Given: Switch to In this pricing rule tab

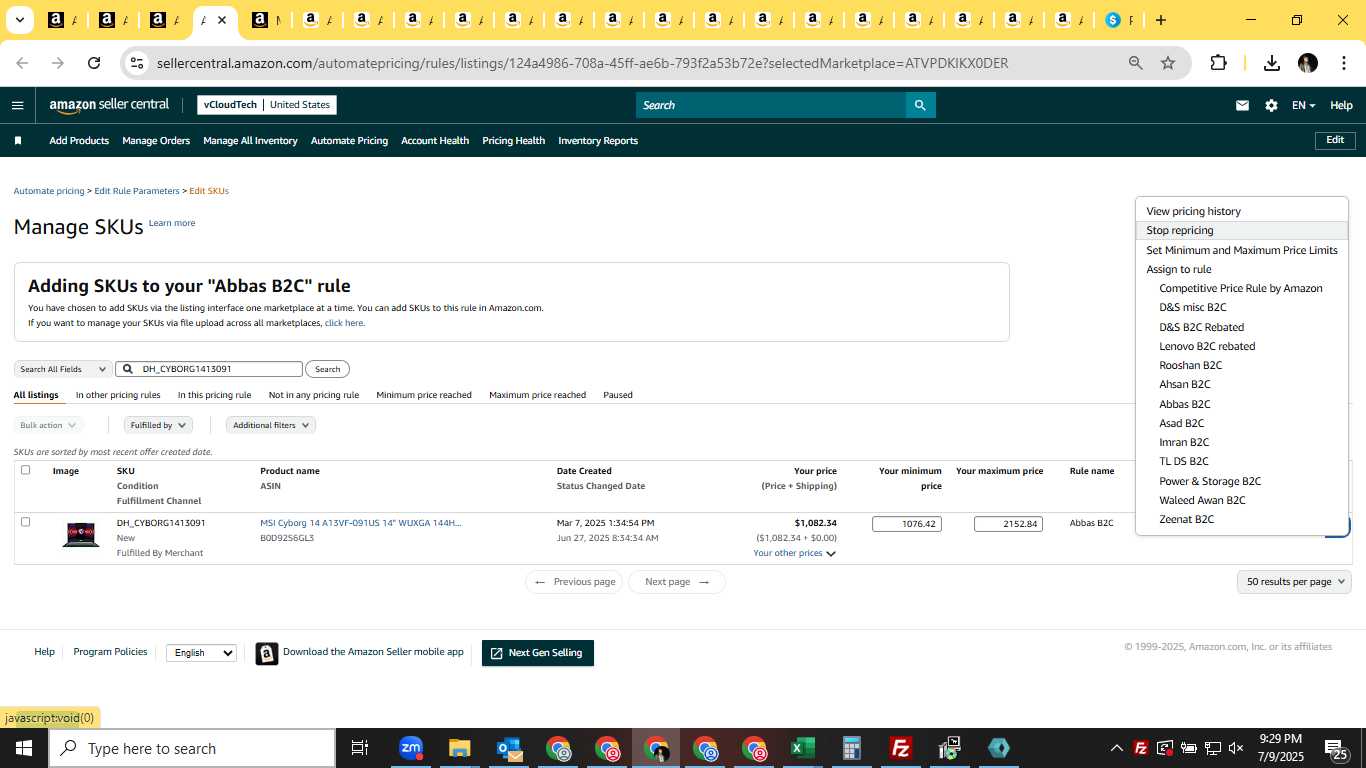Looking at the screenshot, I should (214, 395).
